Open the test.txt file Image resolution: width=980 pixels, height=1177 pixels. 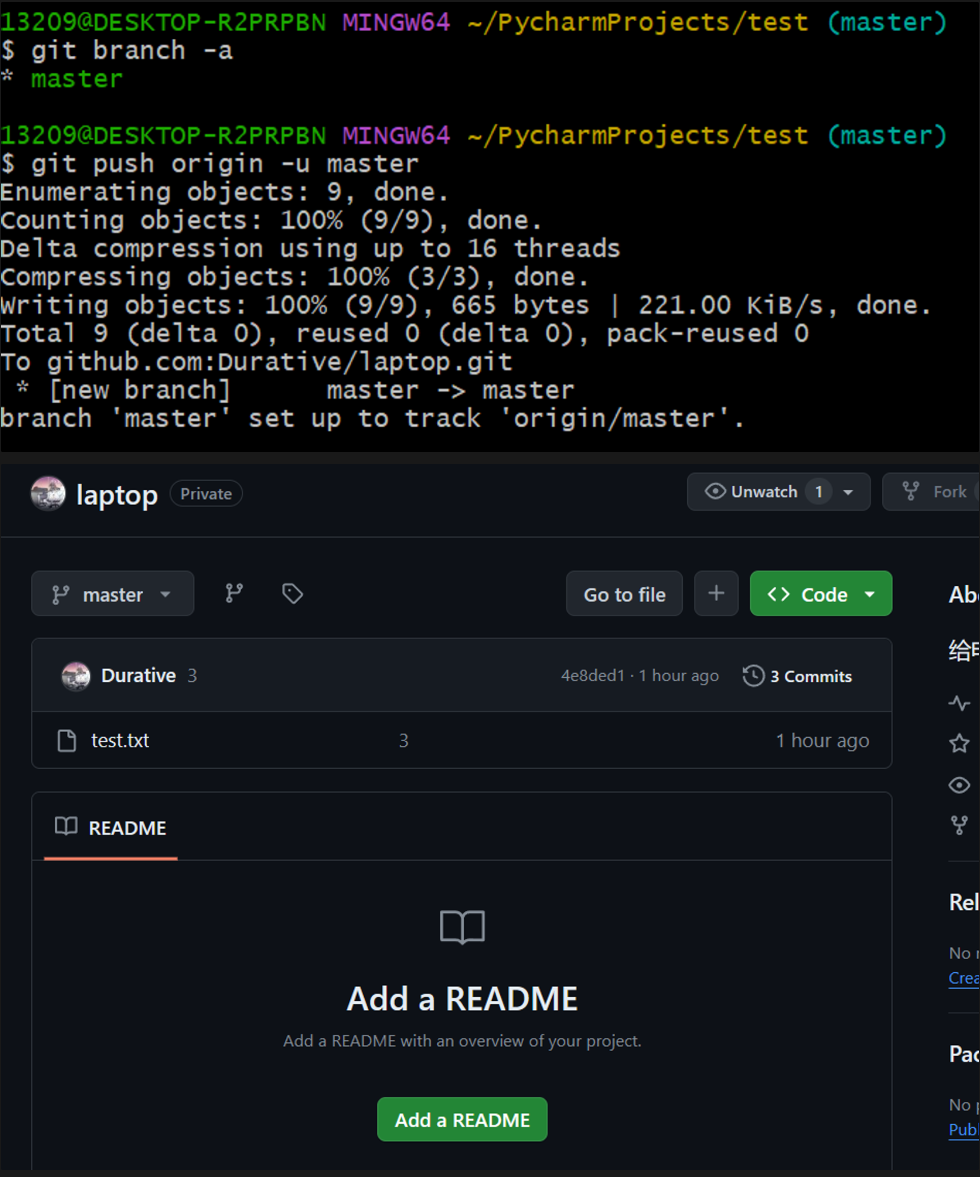120,741
